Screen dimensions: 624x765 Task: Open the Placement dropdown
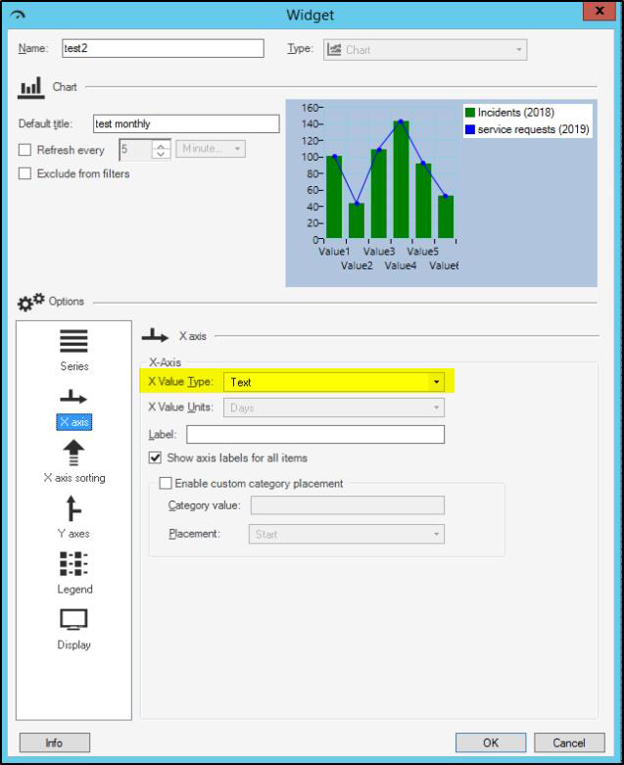(x=436, y=534)
